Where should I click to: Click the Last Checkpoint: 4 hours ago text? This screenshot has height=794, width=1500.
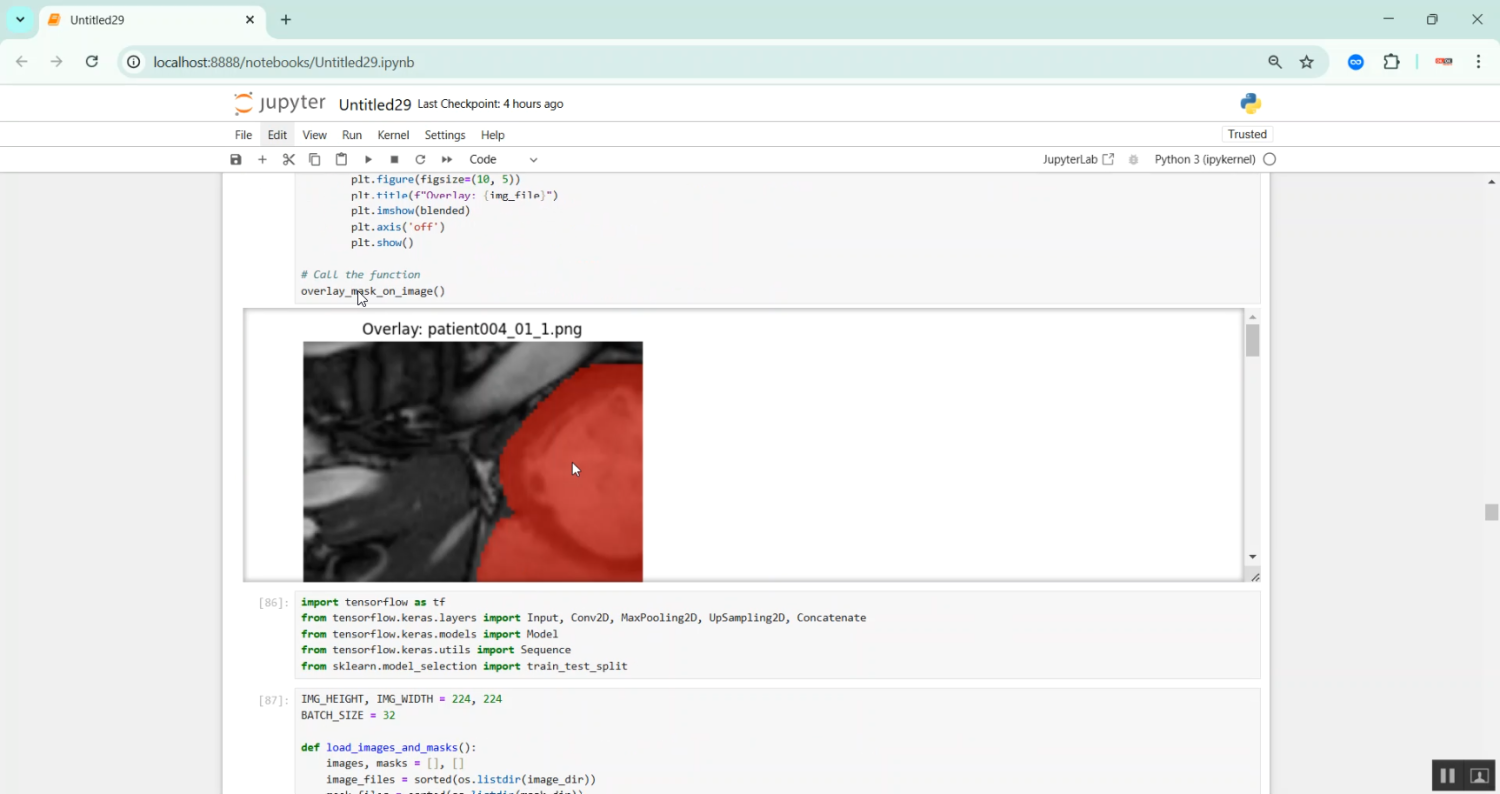490,104
